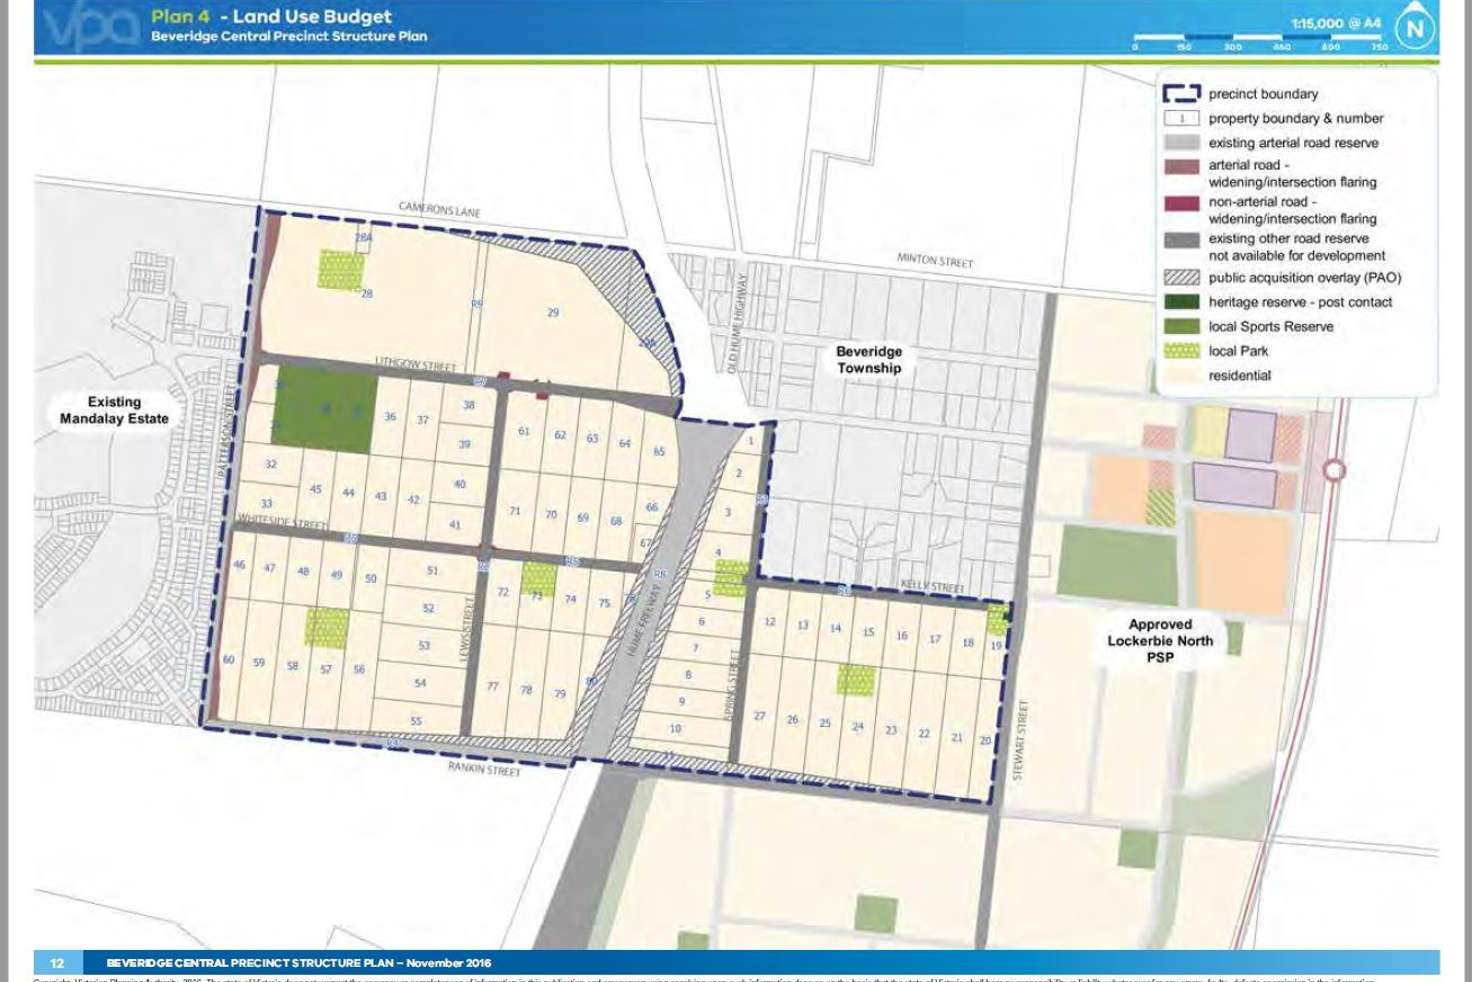
Task: Click the railway station circle marker
Action: 1334,470
